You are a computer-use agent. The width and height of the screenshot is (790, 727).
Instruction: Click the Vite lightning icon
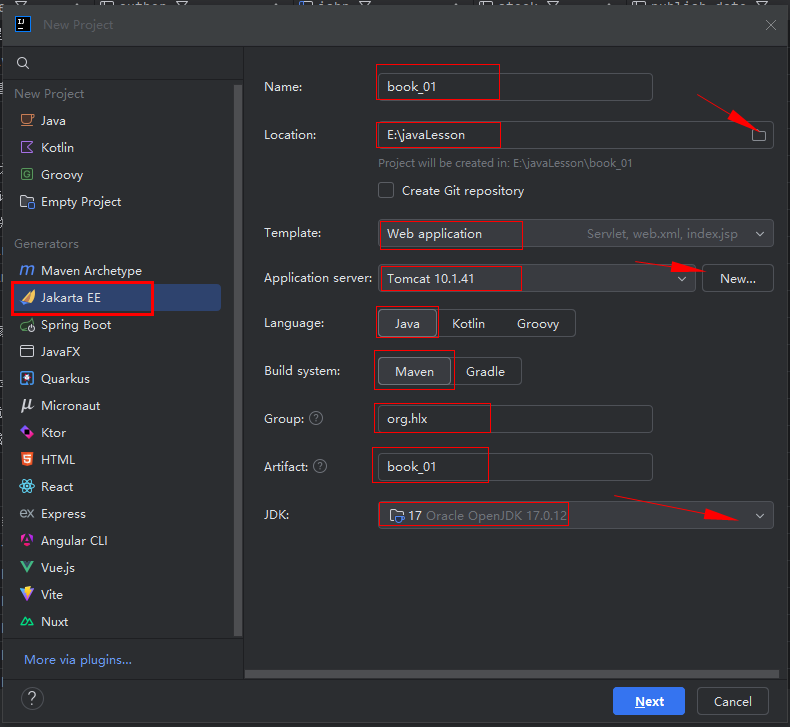tap(27, 594)
